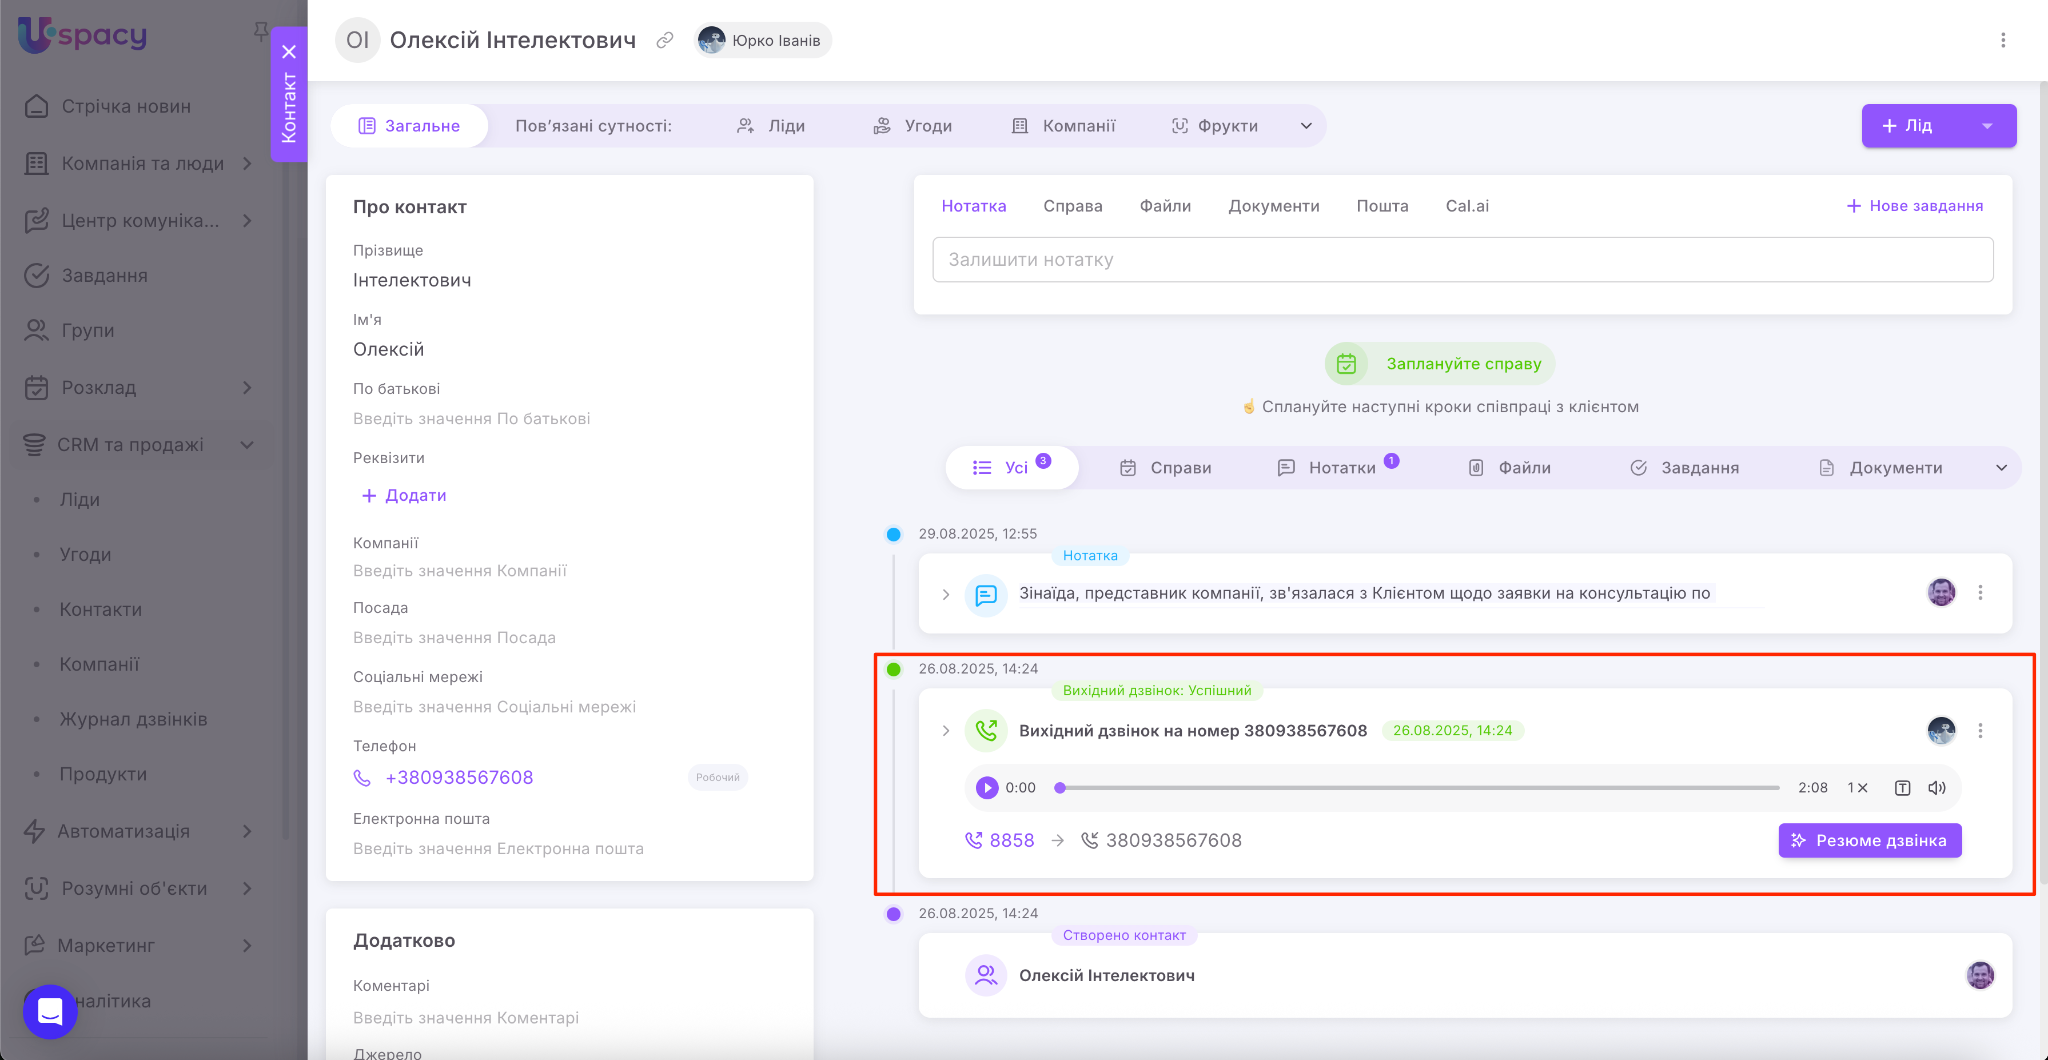2048x1060 pixels.
Task: Expand the outgoing call entry details
Action: point(946,731)
